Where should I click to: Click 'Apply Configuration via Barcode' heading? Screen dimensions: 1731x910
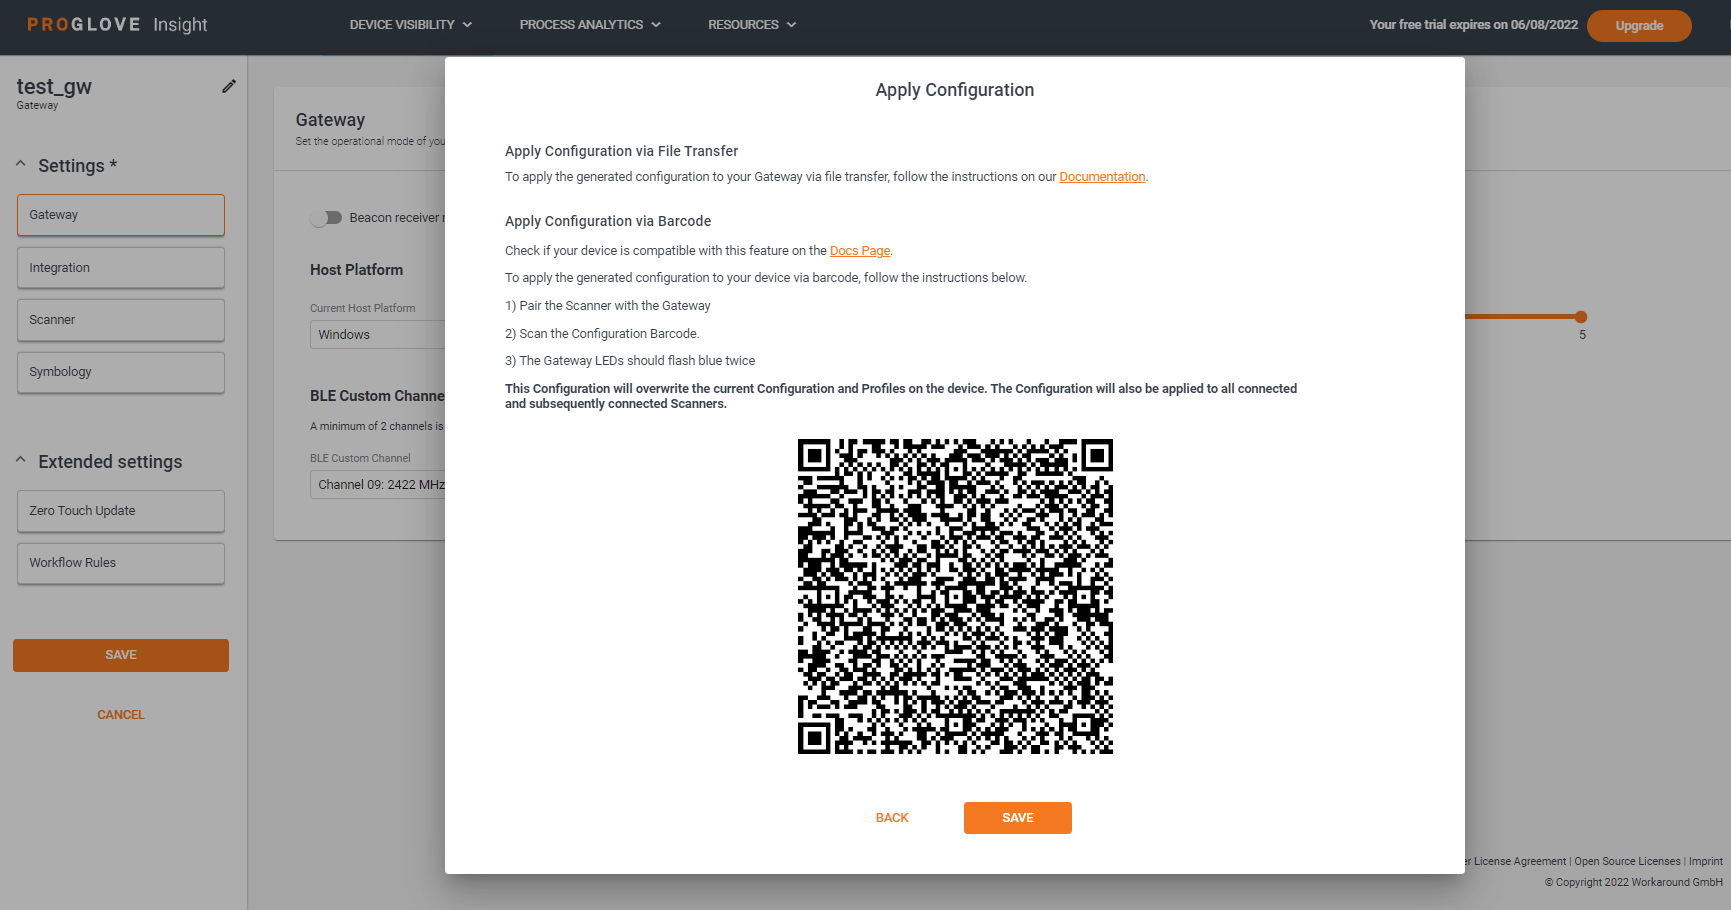tap(608, 221)
